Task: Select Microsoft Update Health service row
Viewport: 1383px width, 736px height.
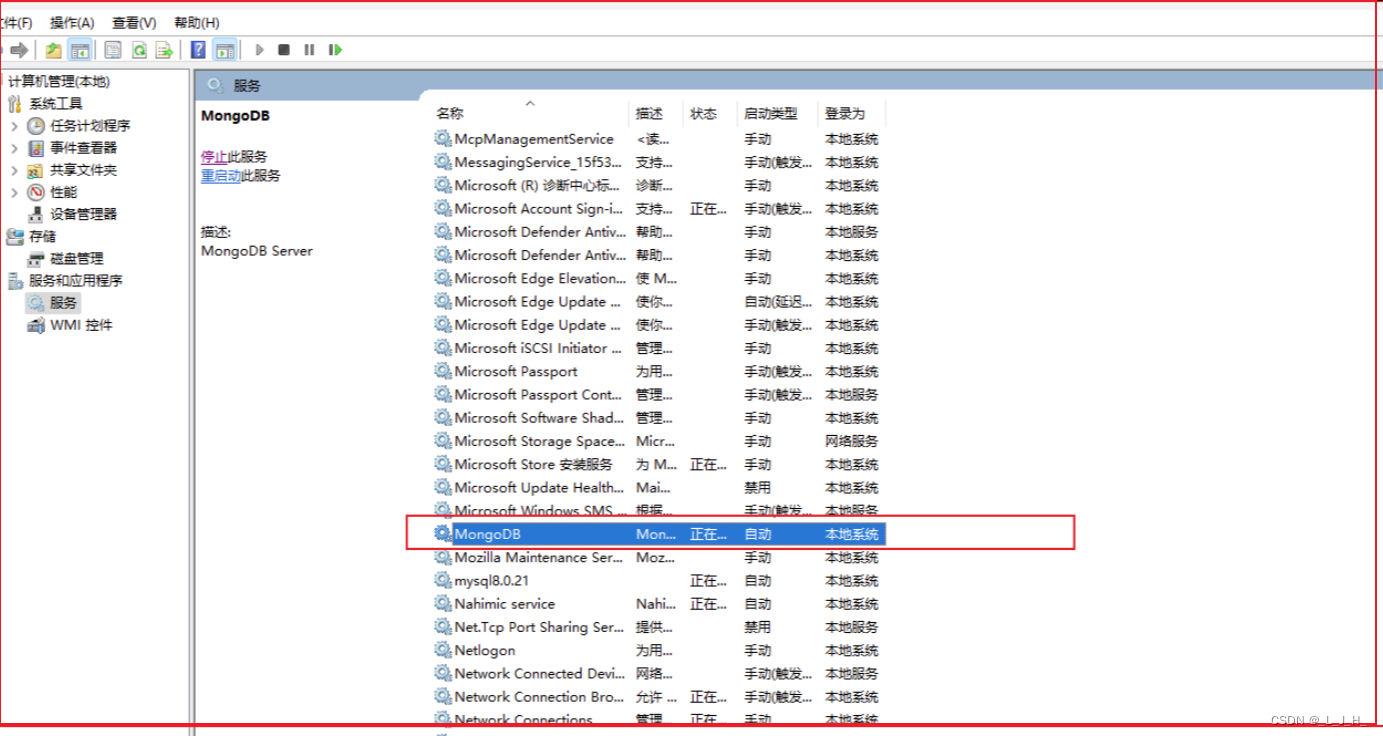Action: [659, 488]
